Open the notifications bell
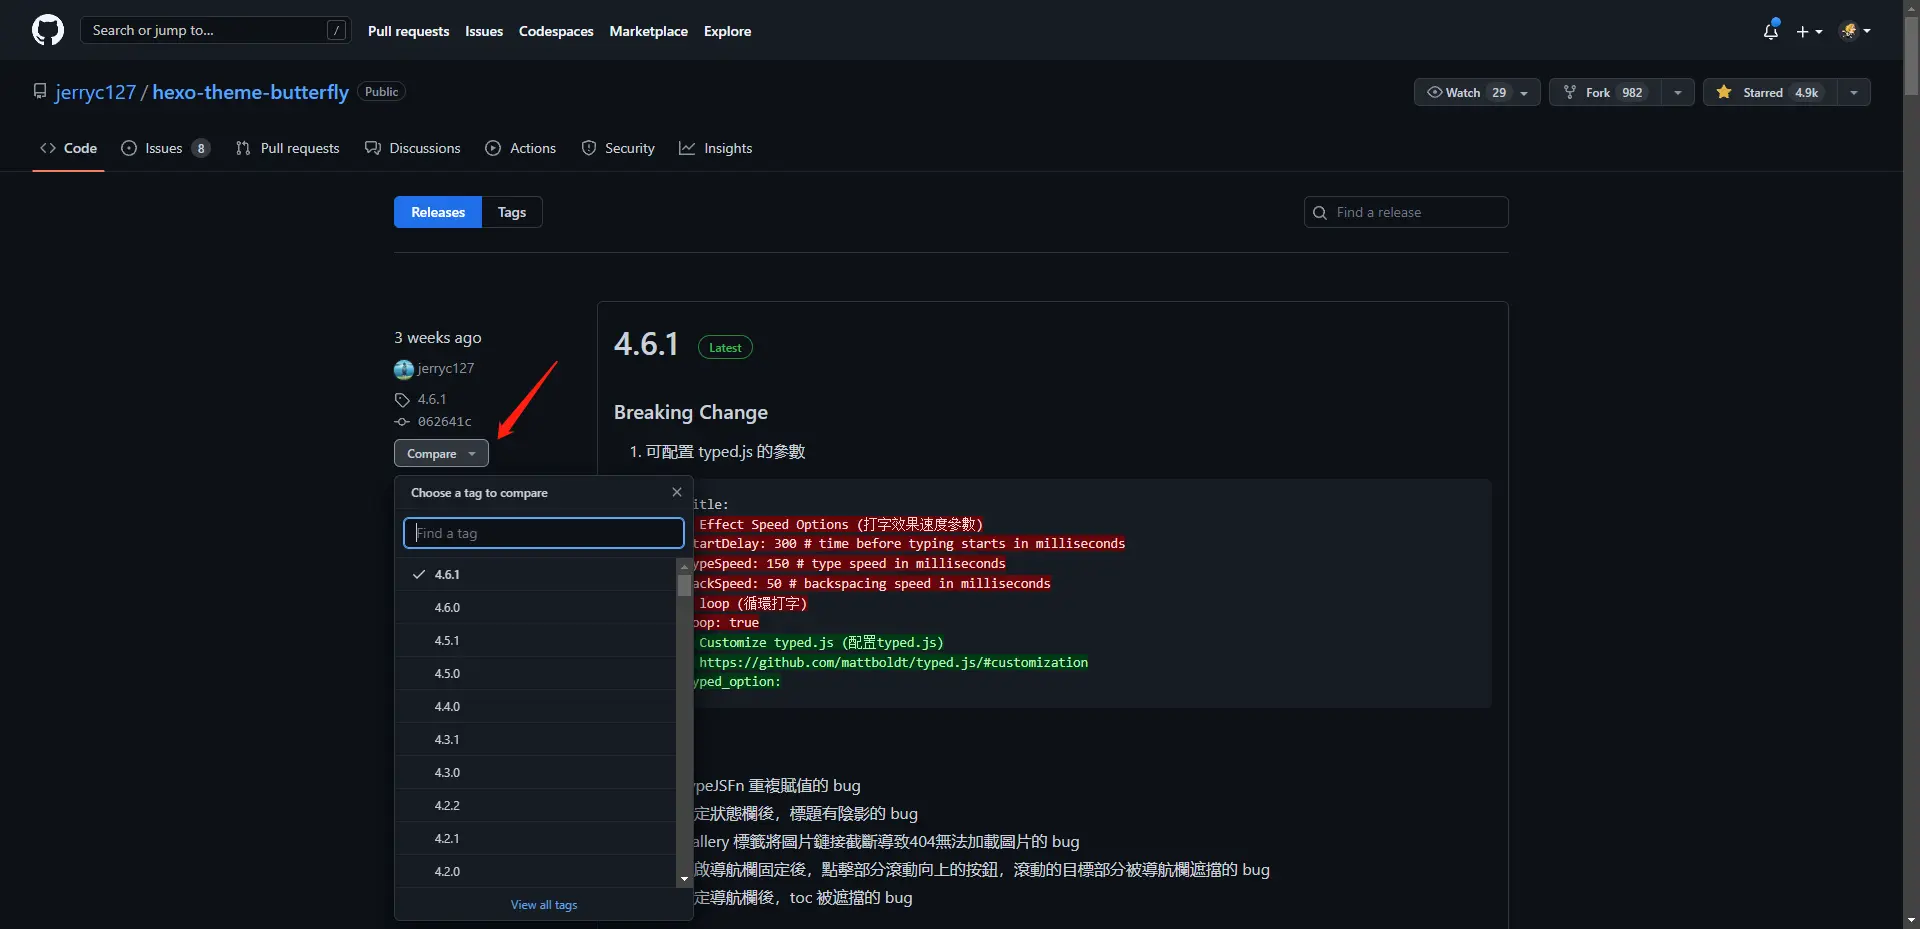The width and height of the screenshot is (1920, 929). pos(1771,31)
